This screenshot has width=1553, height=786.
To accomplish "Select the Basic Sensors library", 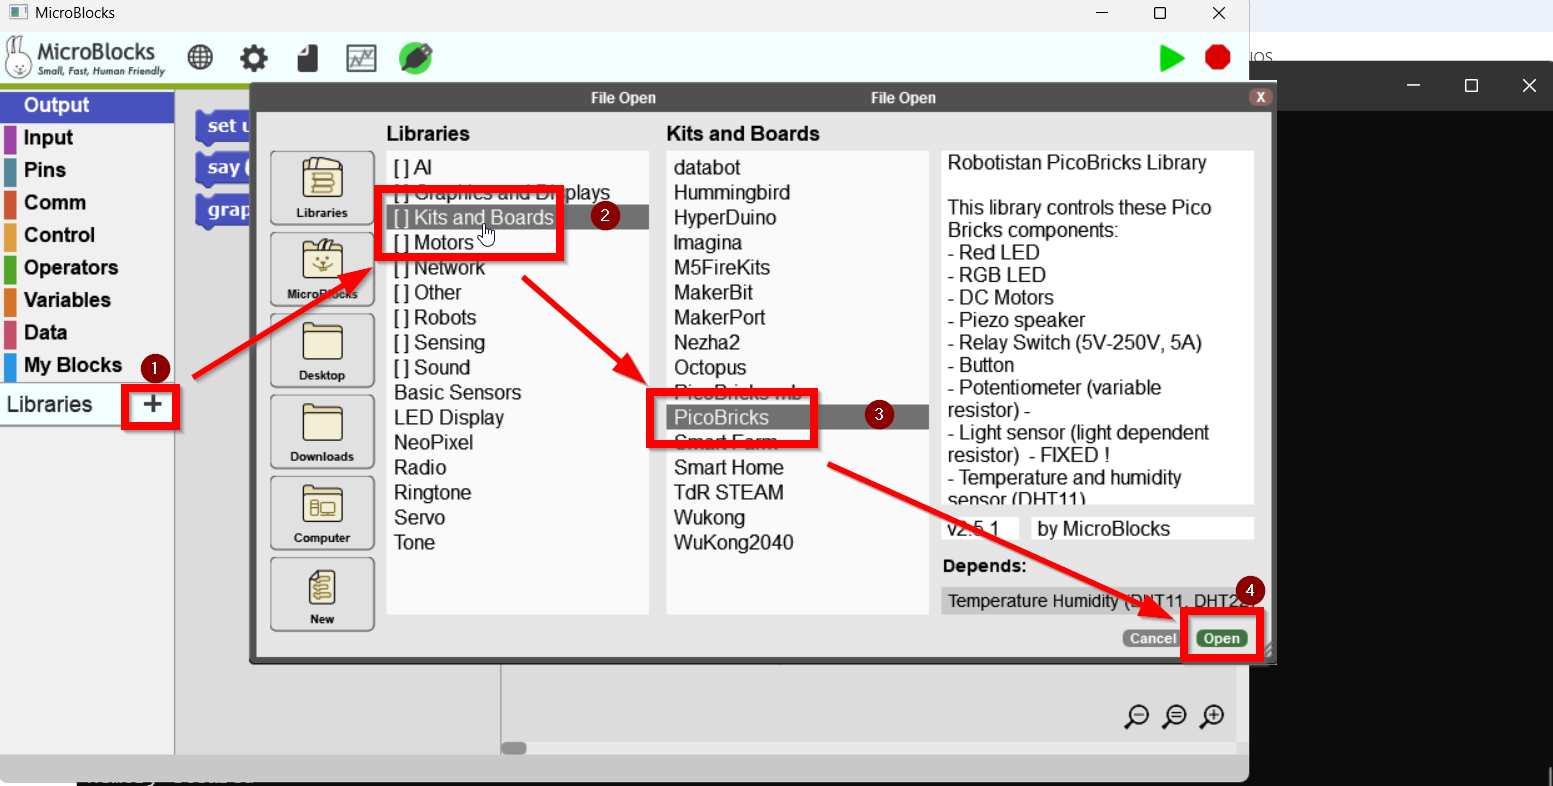I will click(x=518, y=393).
